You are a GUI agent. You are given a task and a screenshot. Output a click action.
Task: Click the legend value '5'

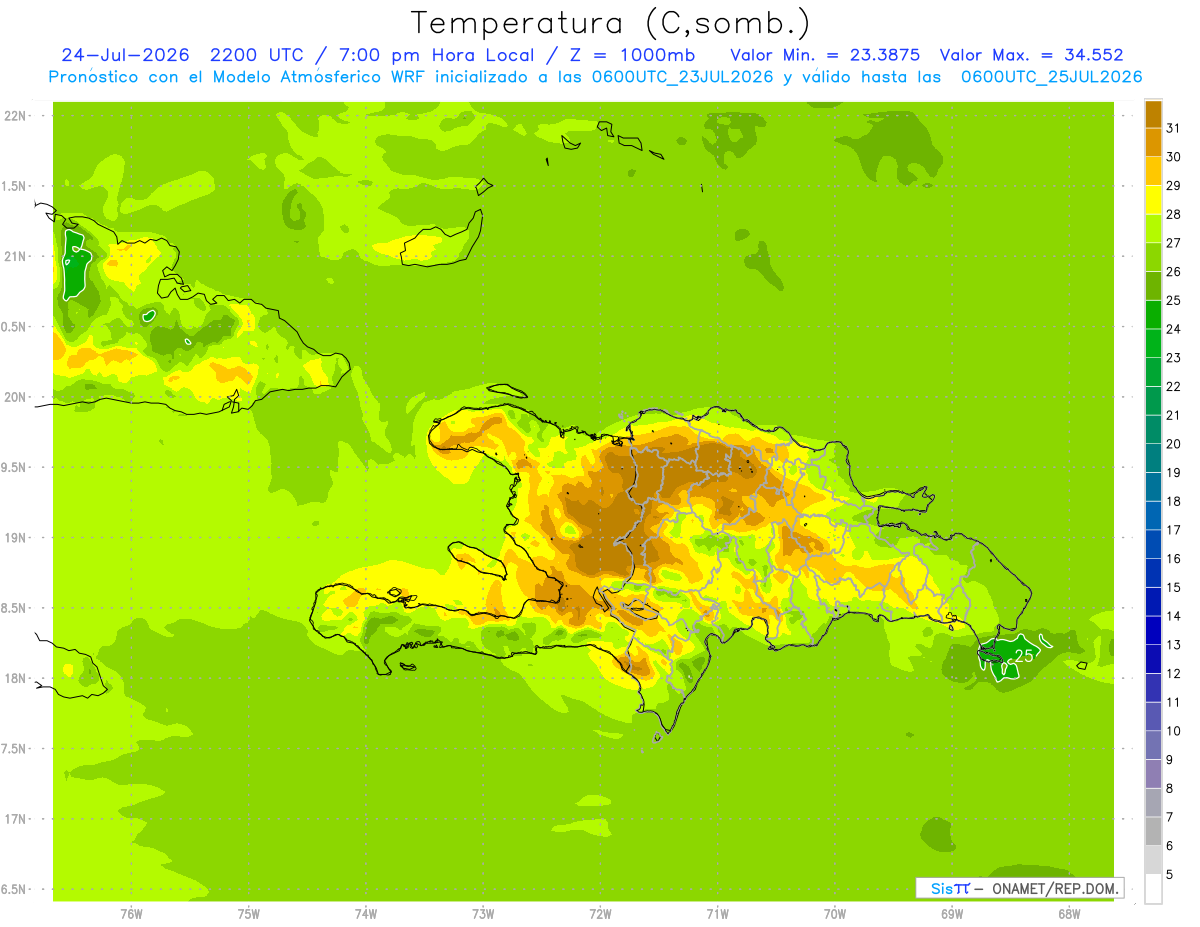point(1170,875)
